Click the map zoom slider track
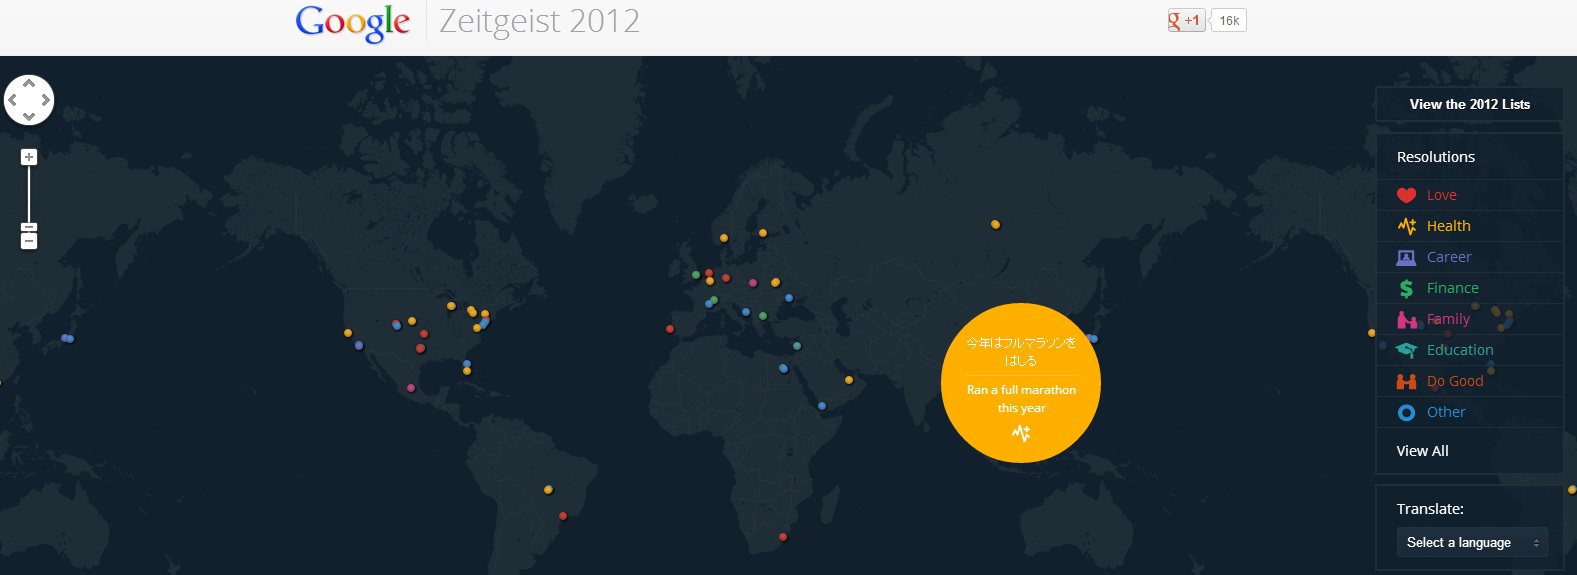This screenshot has width=1577, height=575. [29, 195]
